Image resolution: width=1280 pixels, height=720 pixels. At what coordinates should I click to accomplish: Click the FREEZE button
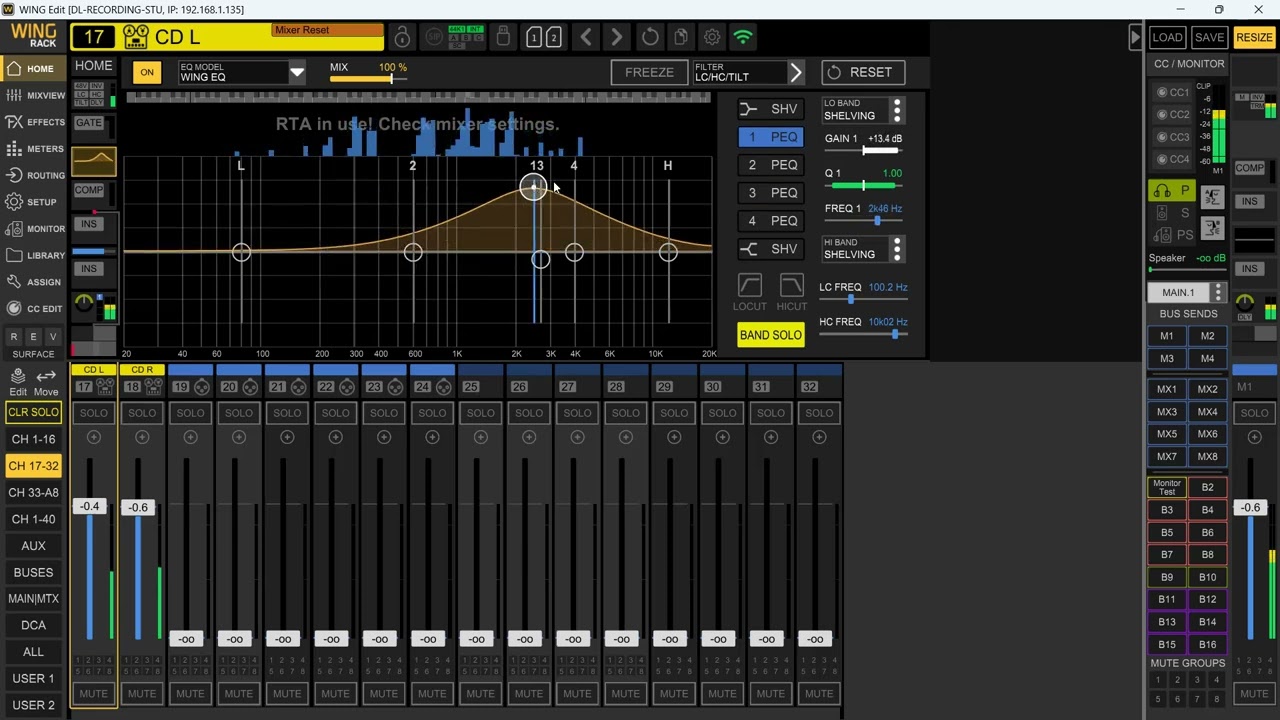649,72
